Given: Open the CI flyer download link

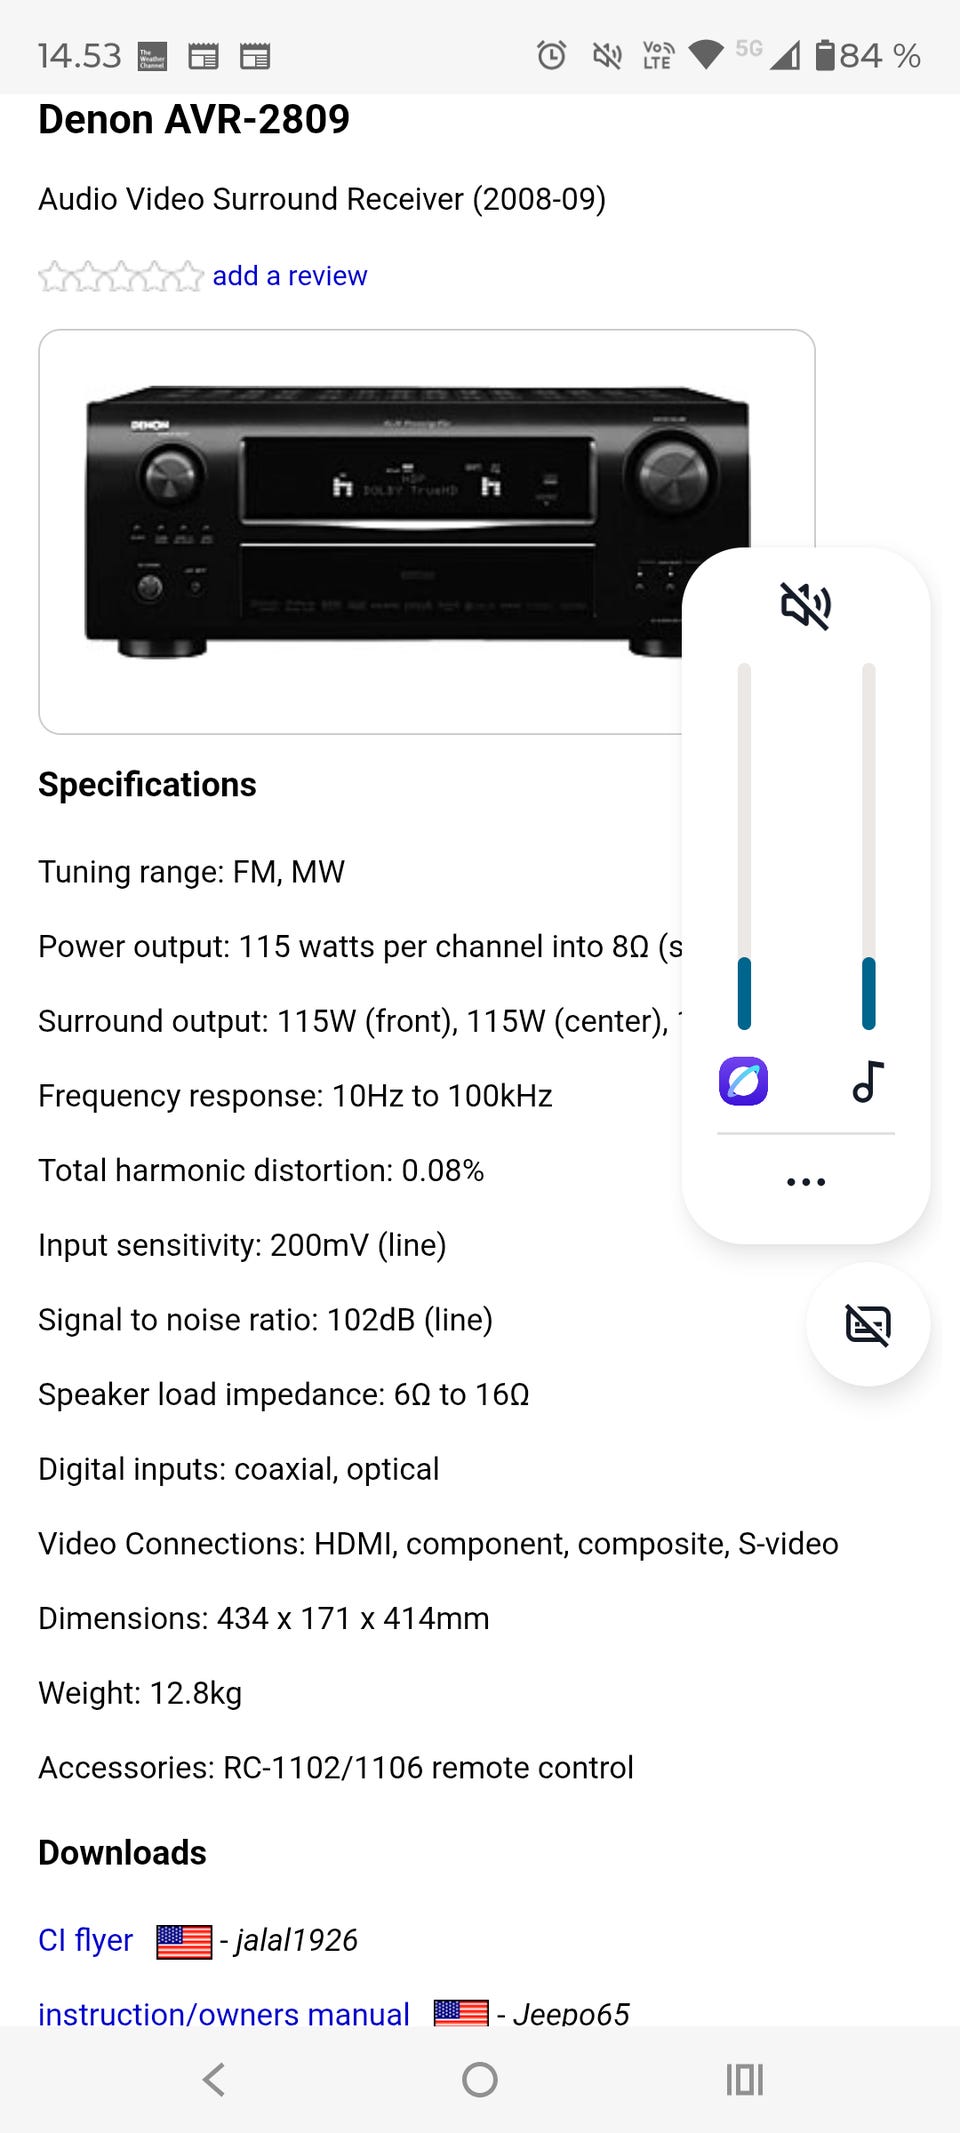Looking at the screenshot, I should (x=85, y=1940).
